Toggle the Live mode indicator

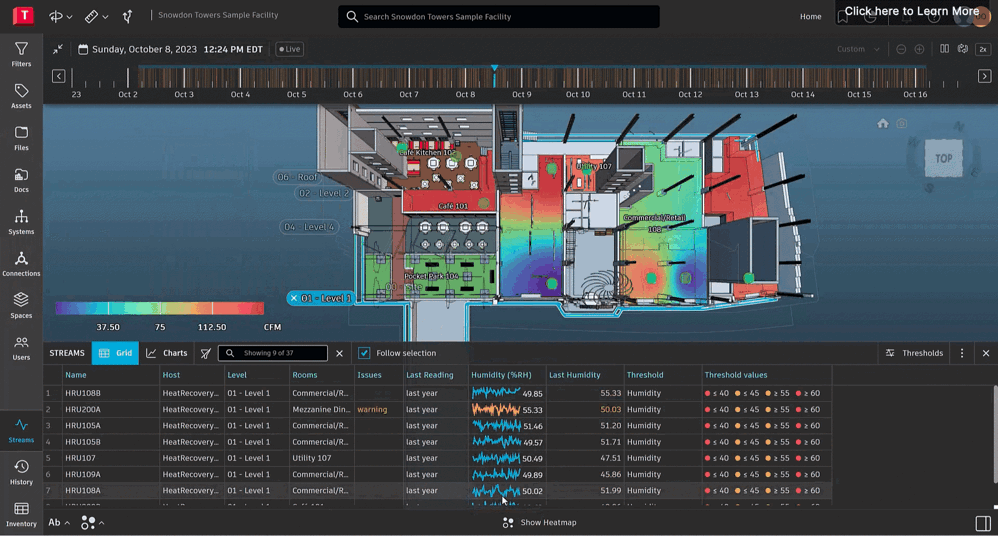click(290, 49)
